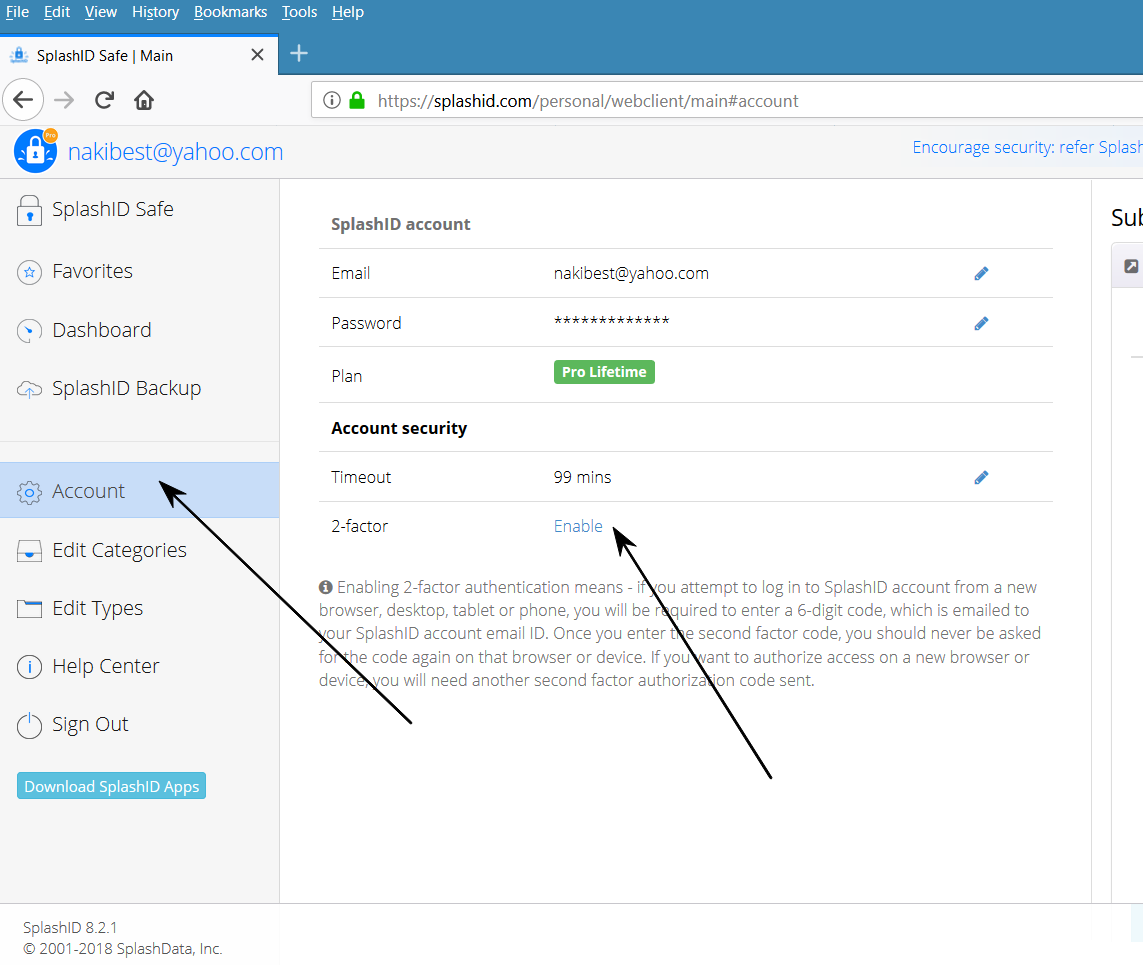This screenshot has height=965, width=1143.
Task: Click the email value nakibest@yahoo.com in Email row
Action: pos(631,273)
